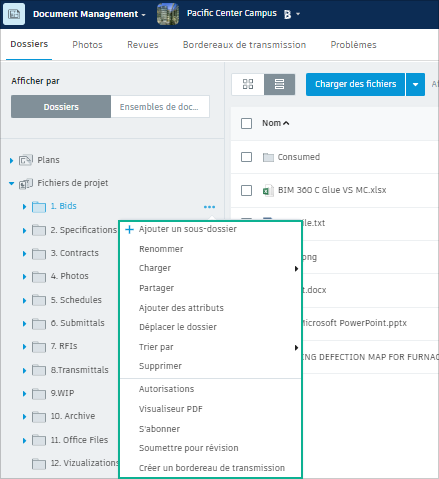This screenshot has height=479, width=439.
Task: Click the 8.Transmittals folder icon
Action: click(x=39, y=370)
